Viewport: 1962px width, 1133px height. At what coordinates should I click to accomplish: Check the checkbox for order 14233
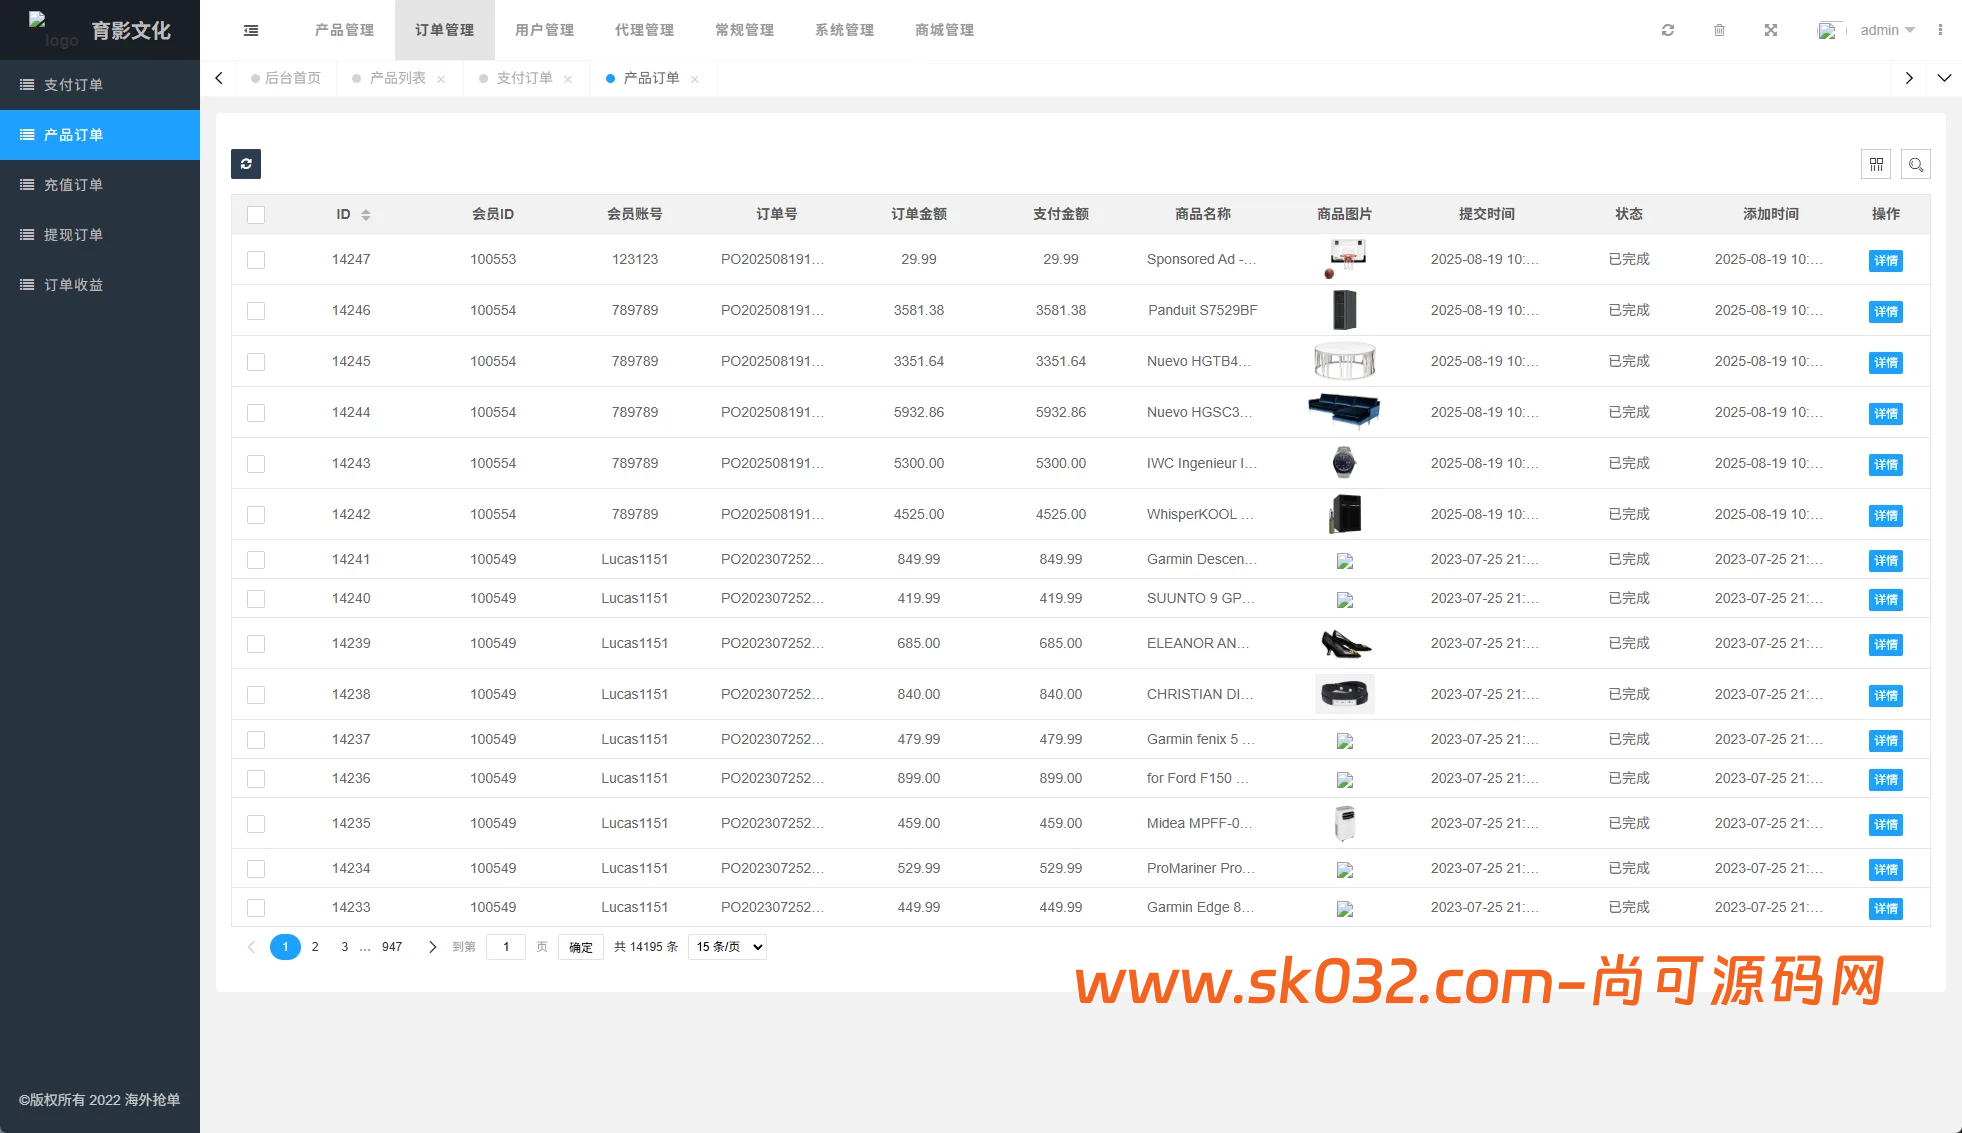click(256, 908)
